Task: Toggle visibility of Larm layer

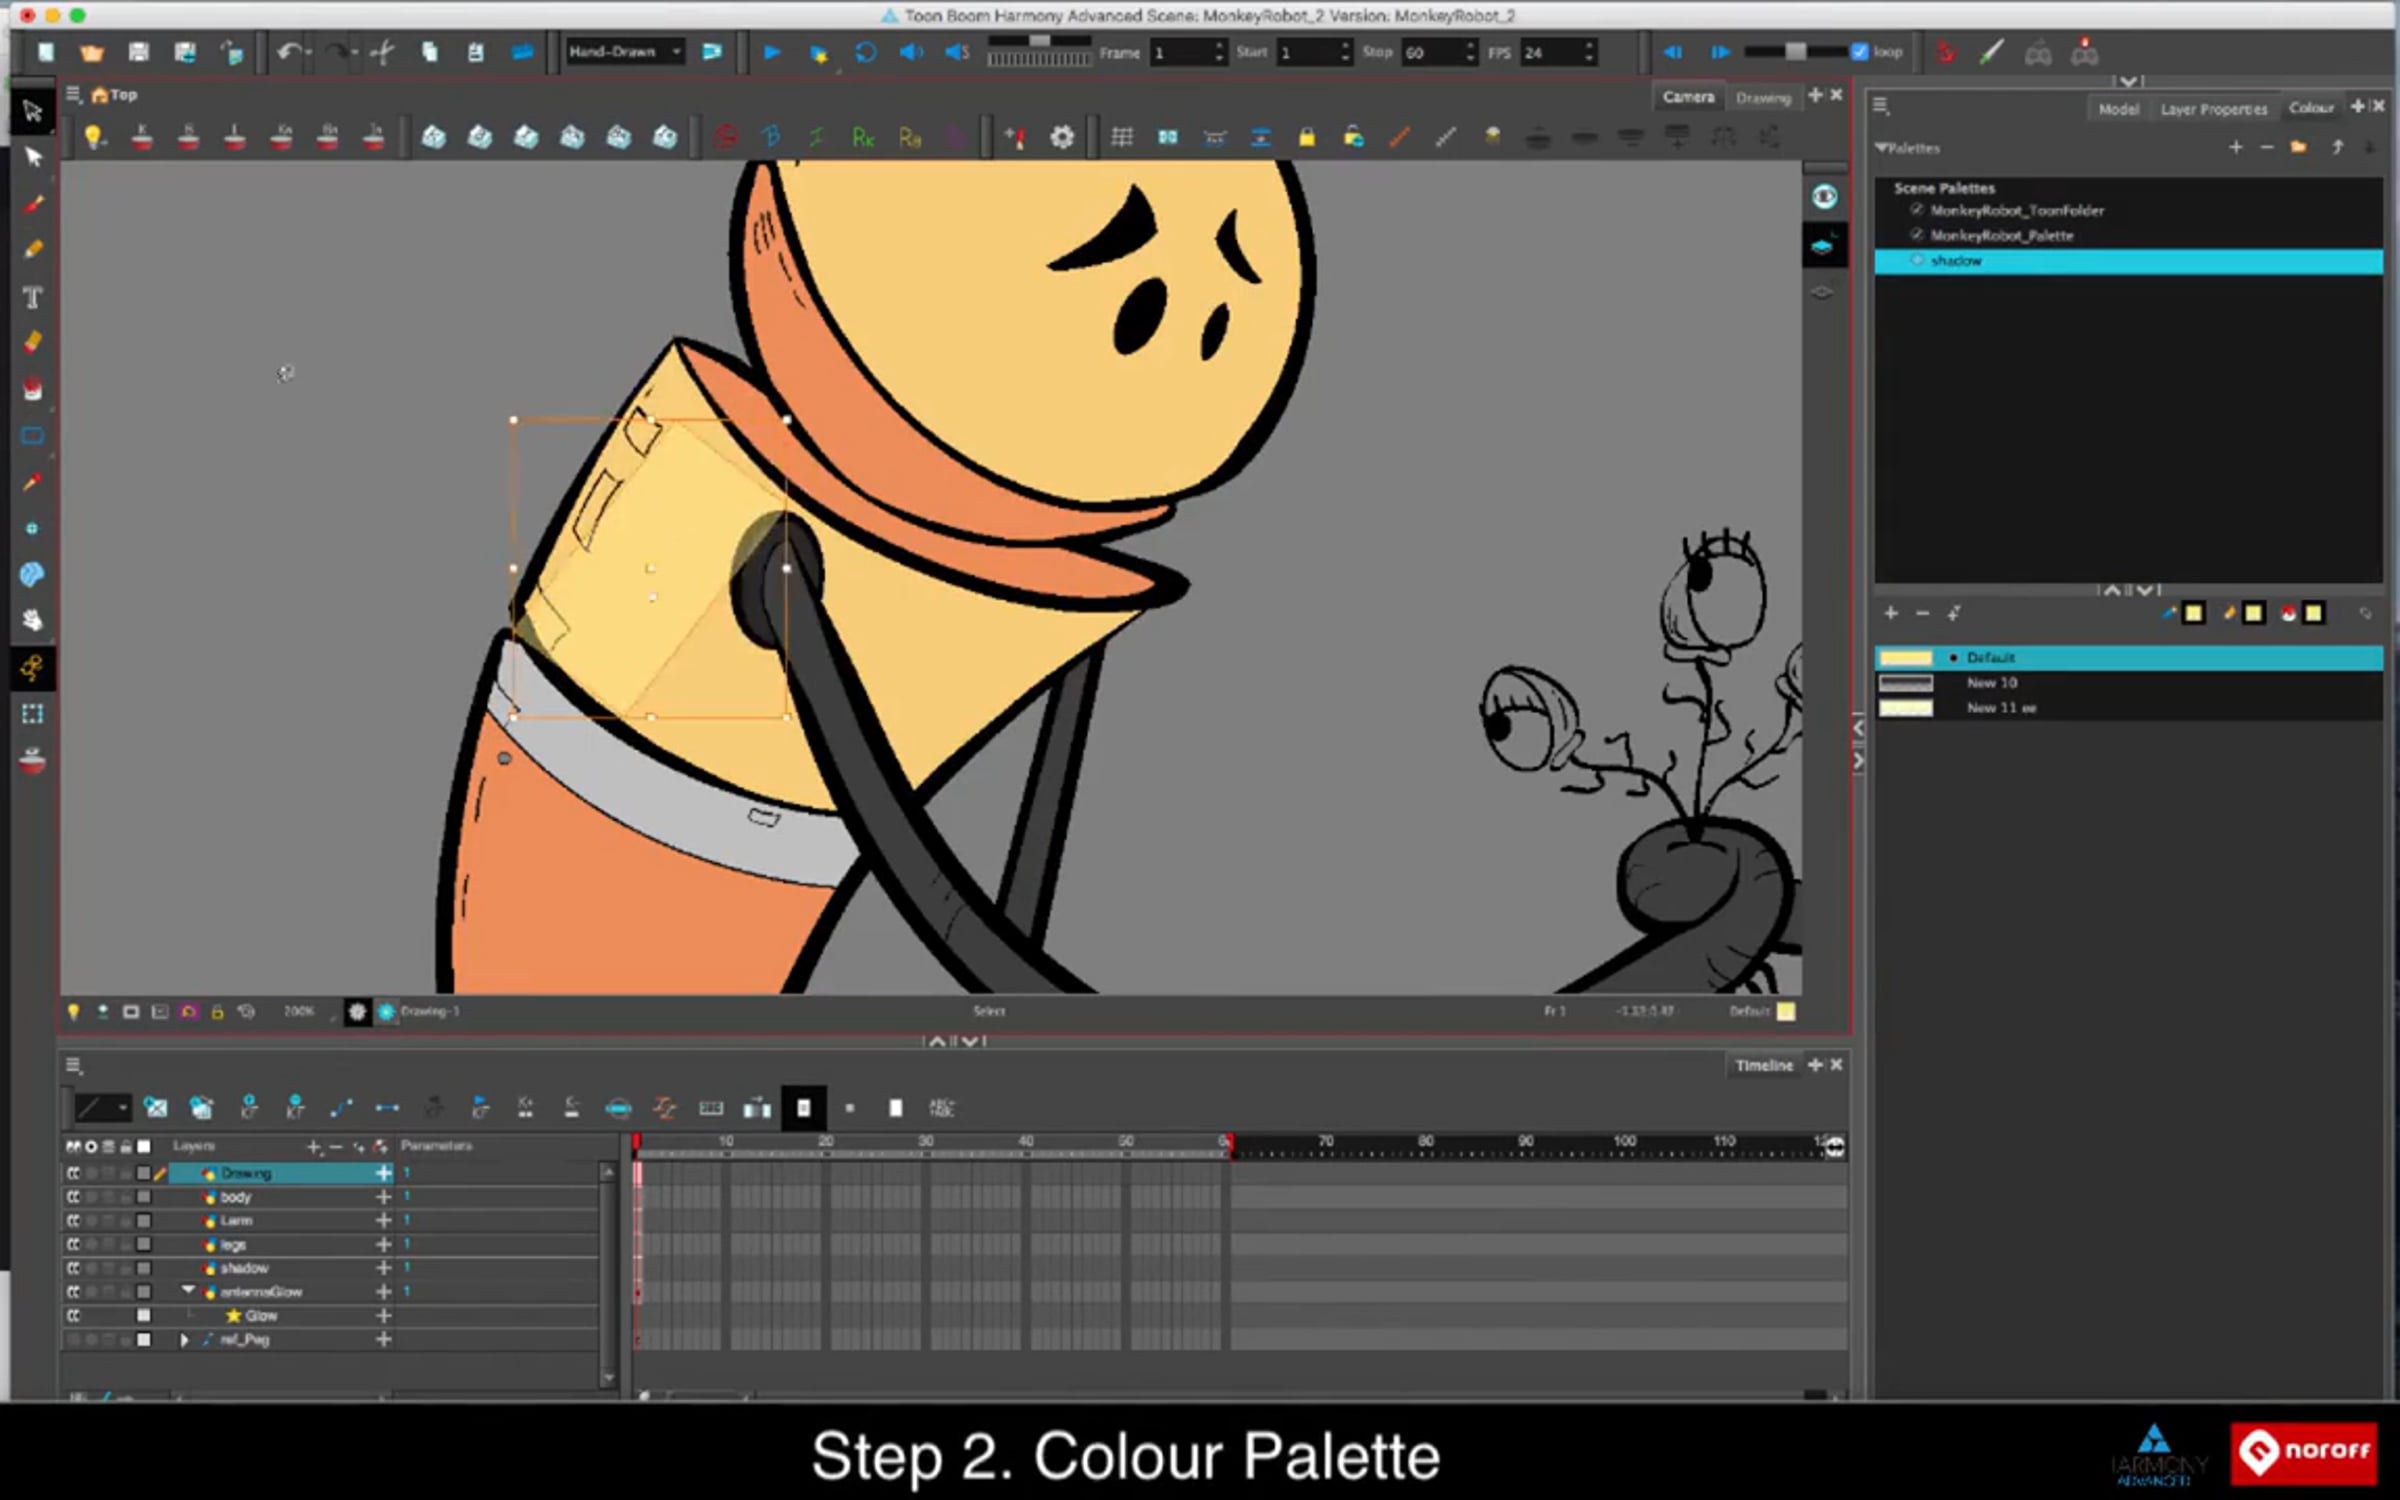Action: (x=74, y=1220)
